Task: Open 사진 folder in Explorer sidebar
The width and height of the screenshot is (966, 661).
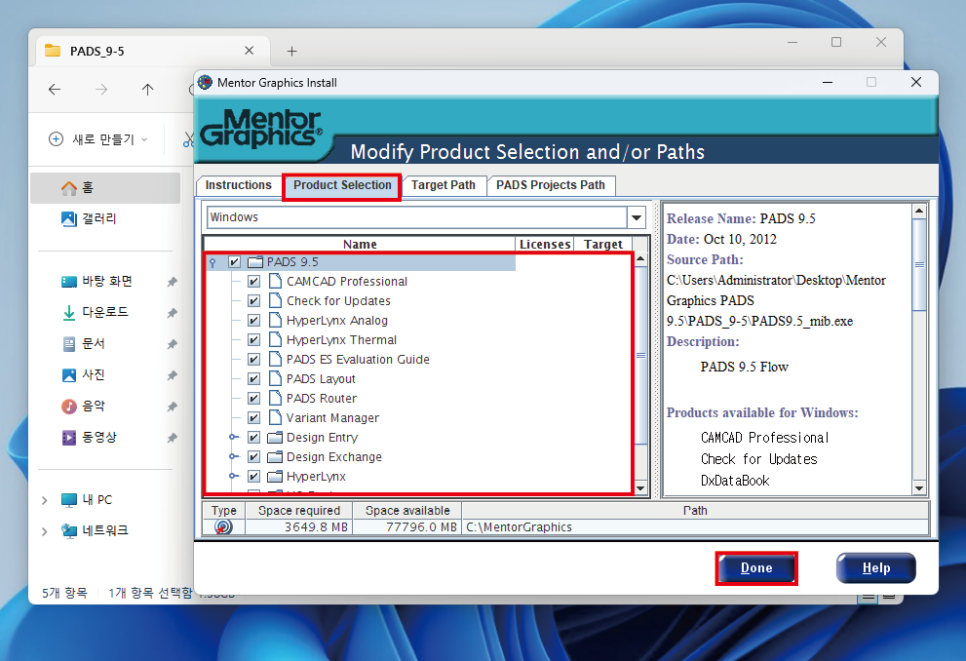Action: 105,375
